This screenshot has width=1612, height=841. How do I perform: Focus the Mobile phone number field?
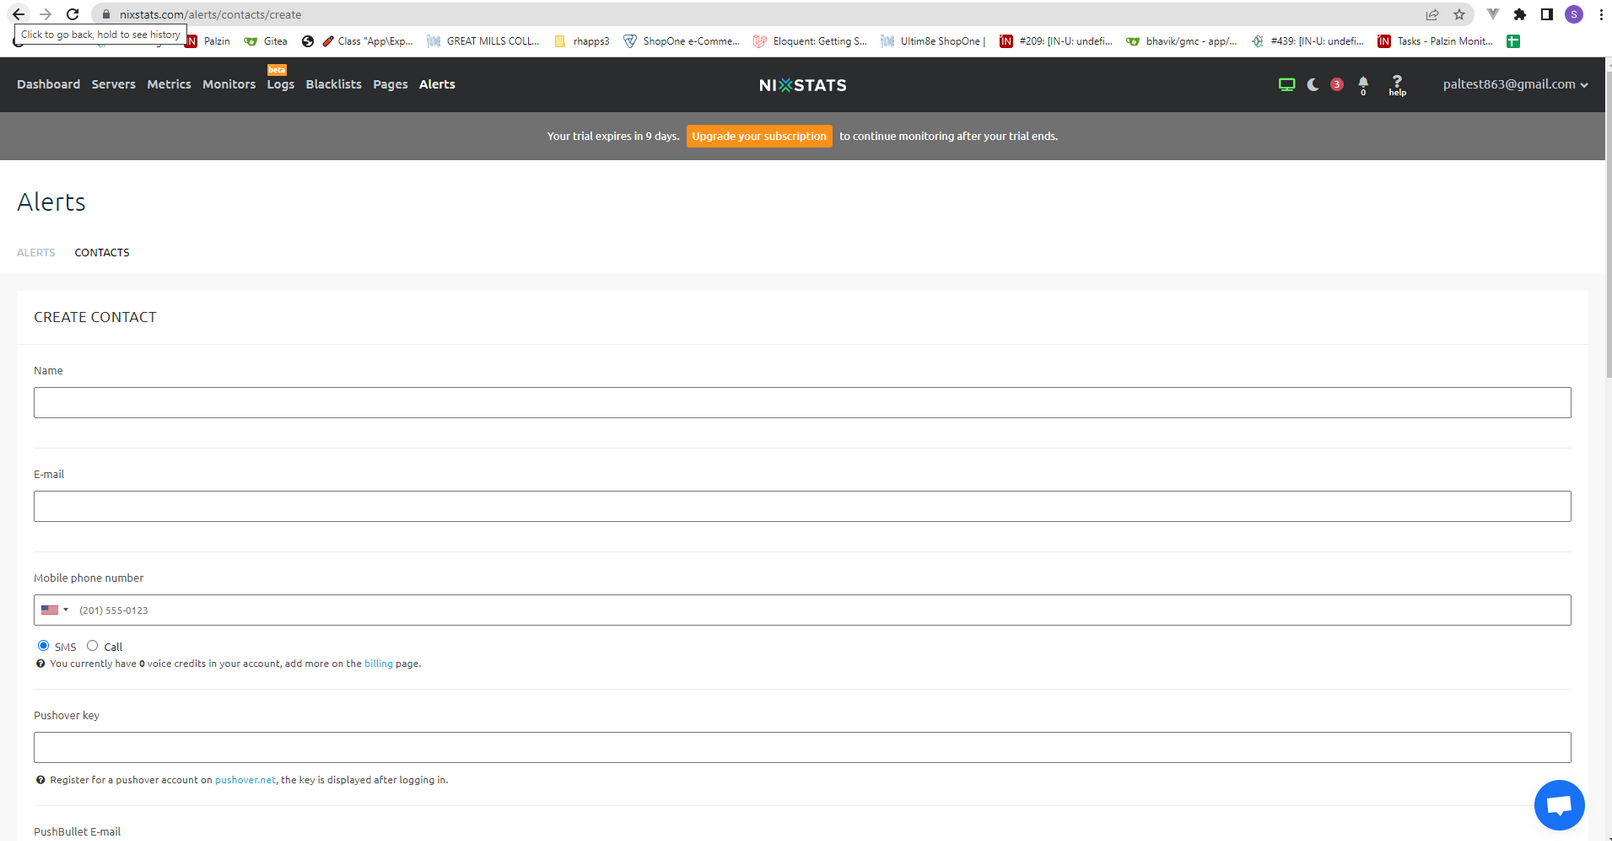pos(802,610)
